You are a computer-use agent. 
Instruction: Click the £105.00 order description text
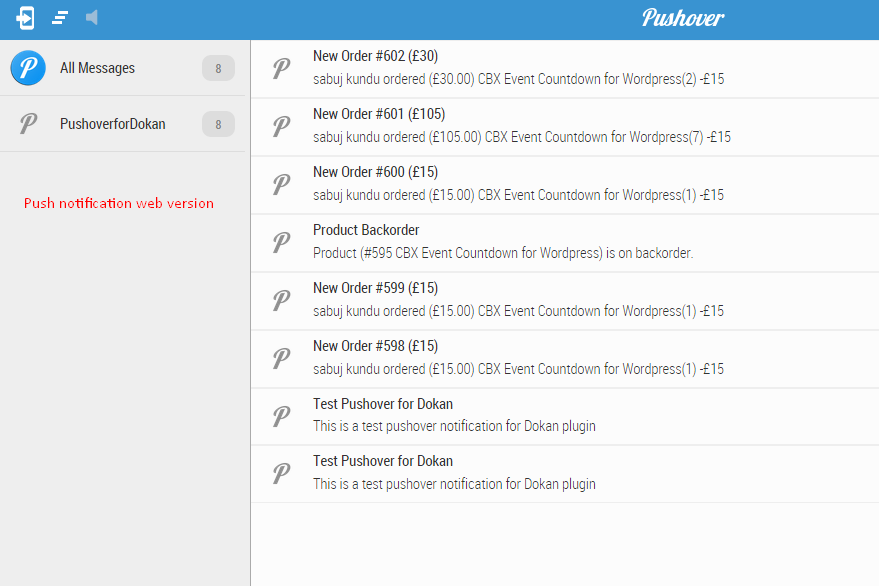(522, 137)
